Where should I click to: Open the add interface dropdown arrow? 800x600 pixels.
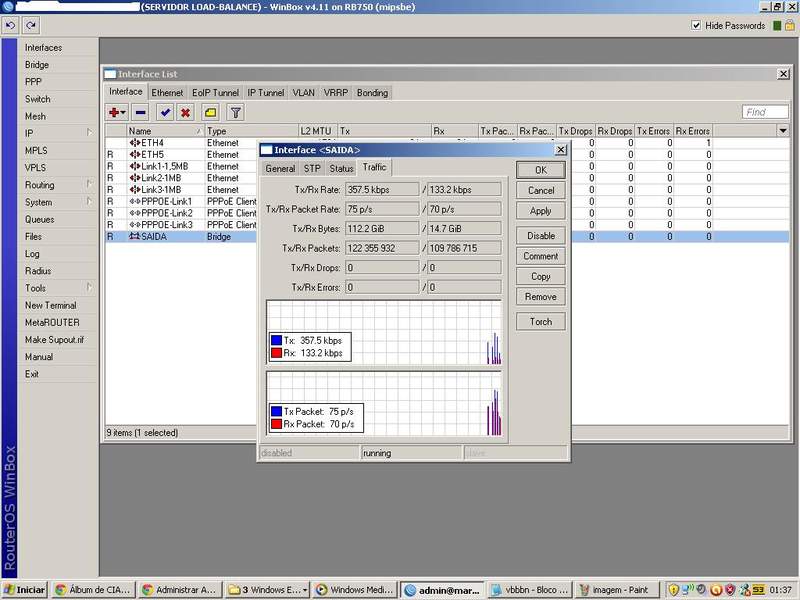pyautogui.click(x=123, y=112)
